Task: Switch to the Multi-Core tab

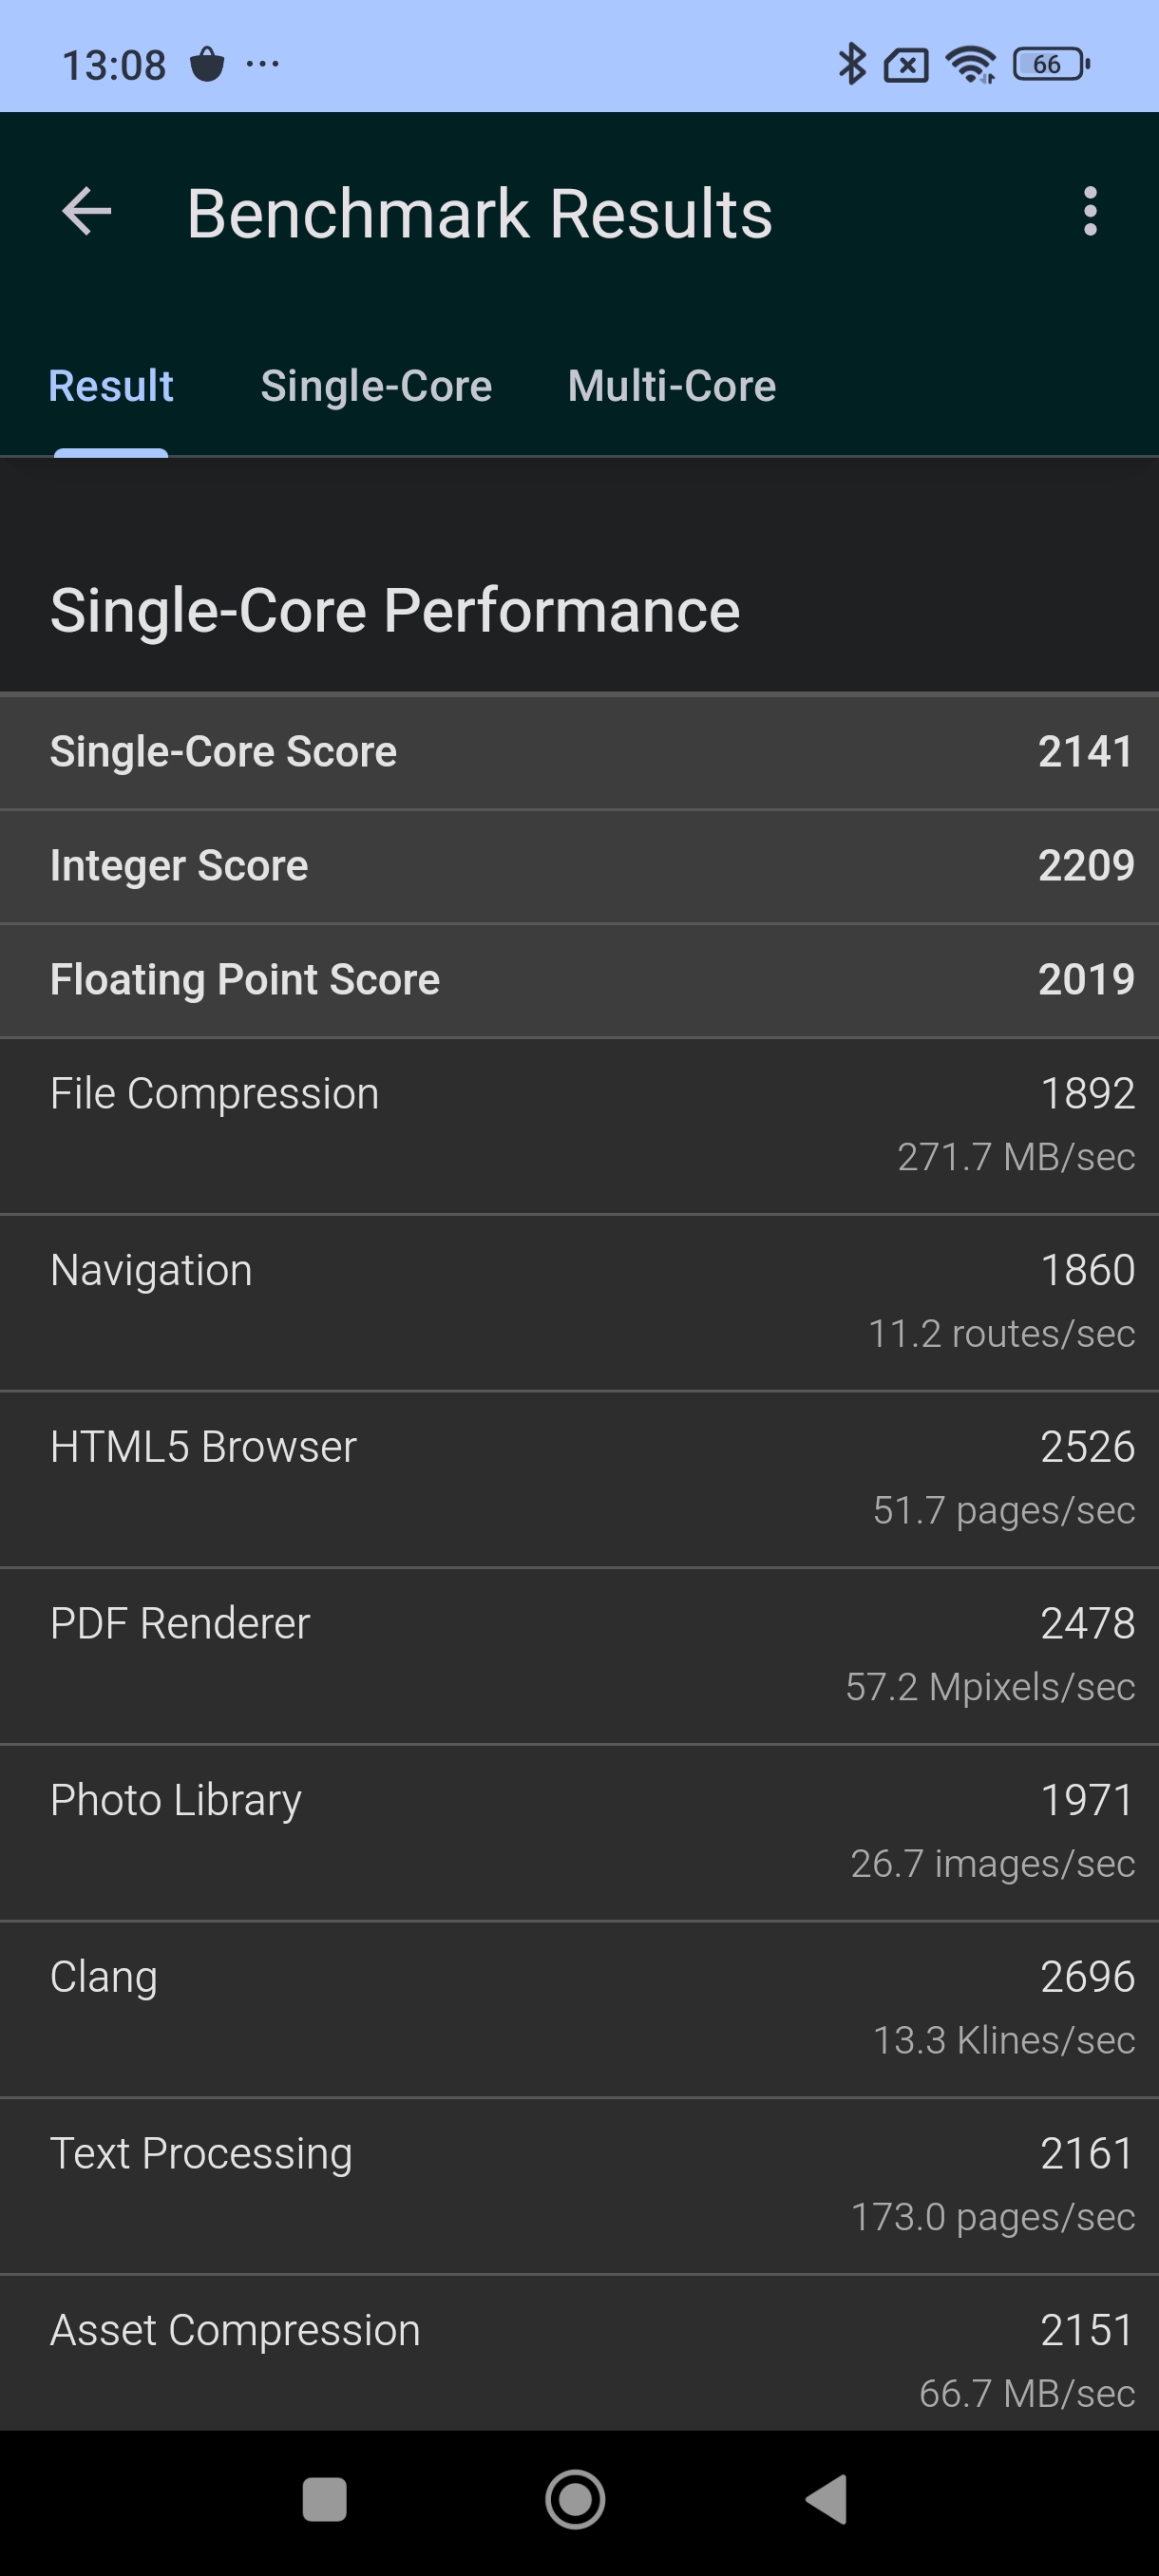Action: pyautogui.click(x=671, y=387)
